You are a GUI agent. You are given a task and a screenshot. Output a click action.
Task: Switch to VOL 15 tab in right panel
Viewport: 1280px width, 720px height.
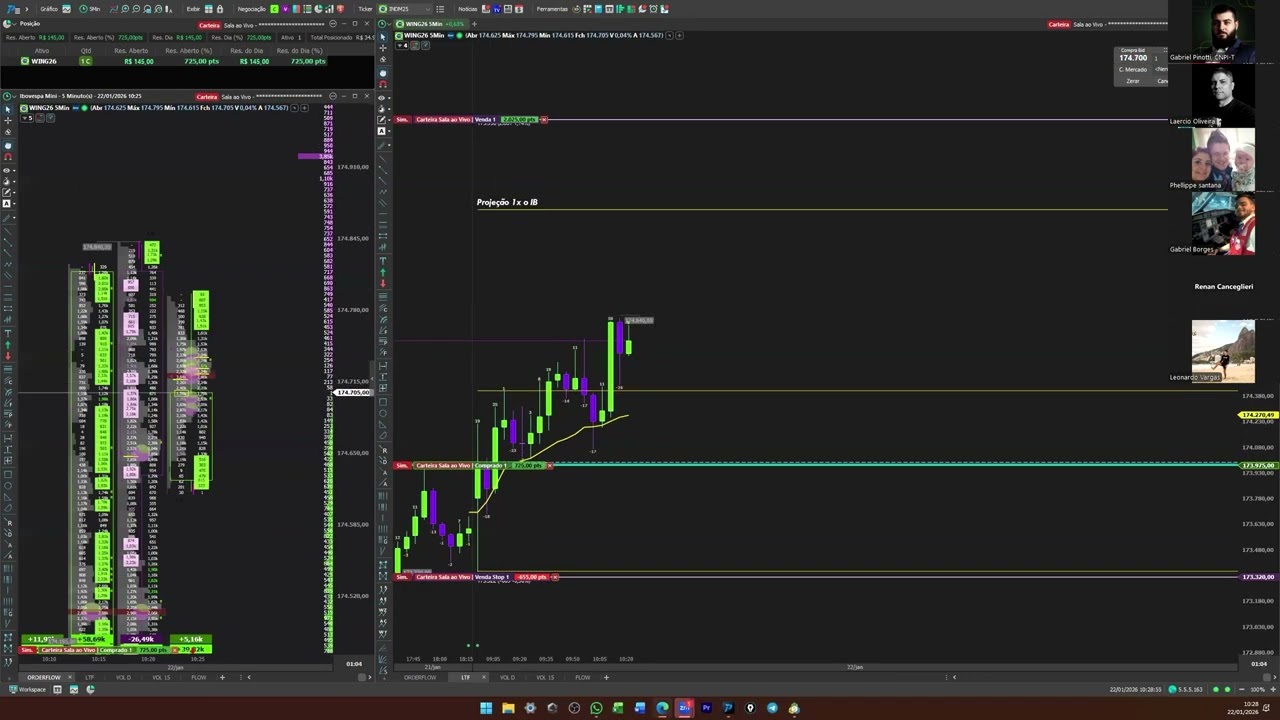(x=545, y=677)
